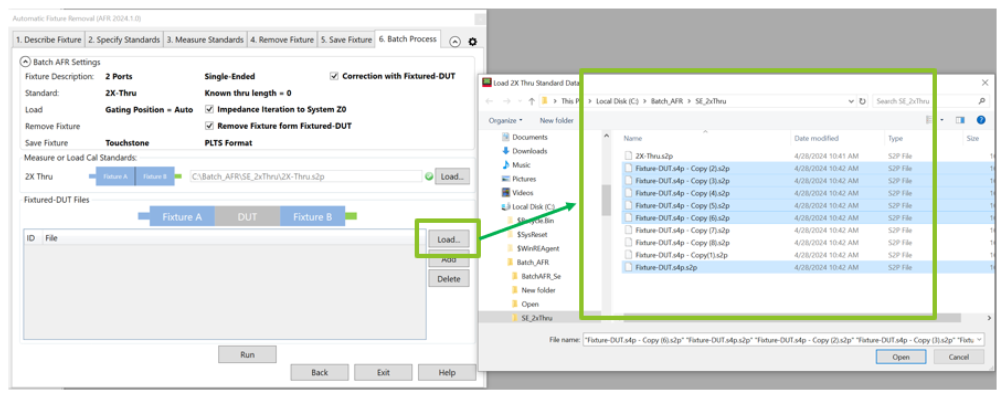Click the search magnifier in SE_2xThru box

pyautogui.click(x=981, y=101)
